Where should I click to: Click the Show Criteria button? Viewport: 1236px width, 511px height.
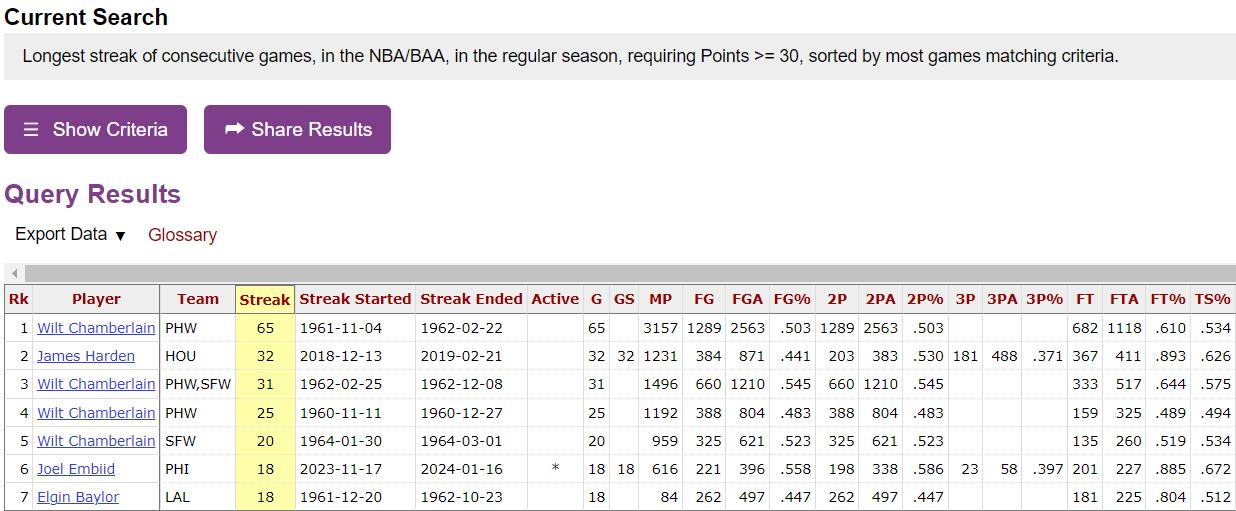(95, 129)
